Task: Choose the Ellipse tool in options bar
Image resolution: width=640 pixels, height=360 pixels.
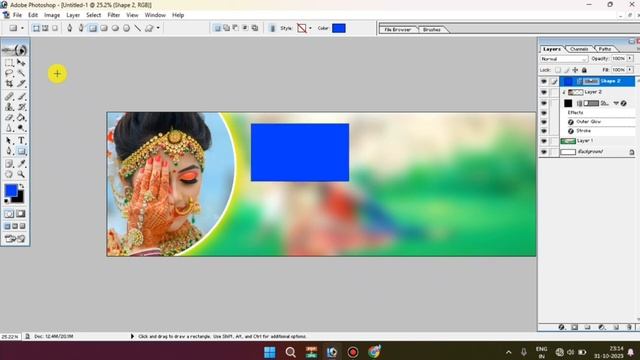Action: pos(115,28)
